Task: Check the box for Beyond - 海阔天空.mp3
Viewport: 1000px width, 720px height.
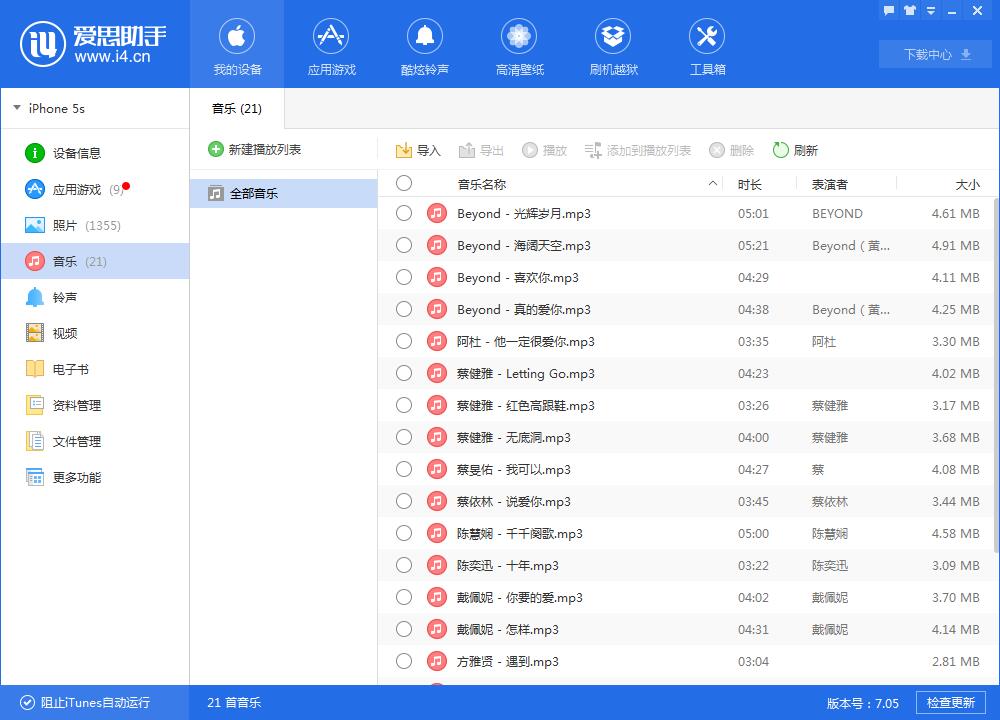Action: 404,245
